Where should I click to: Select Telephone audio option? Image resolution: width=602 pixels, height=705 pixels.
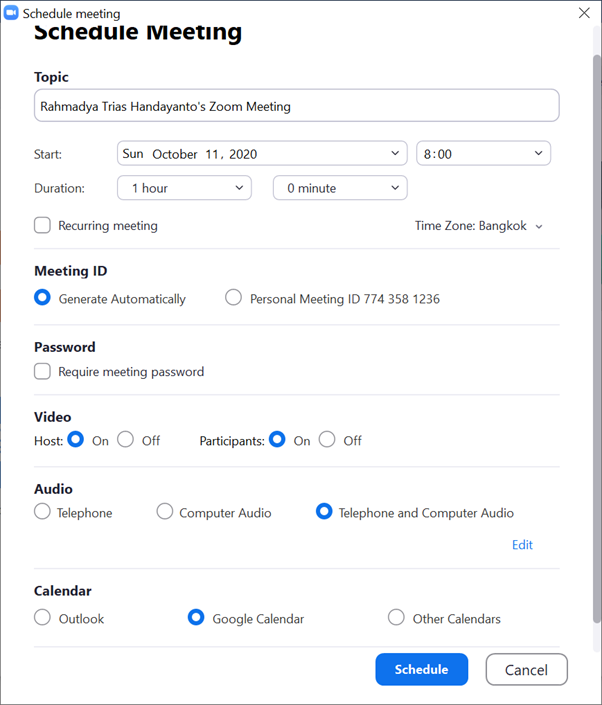[43, 512]
